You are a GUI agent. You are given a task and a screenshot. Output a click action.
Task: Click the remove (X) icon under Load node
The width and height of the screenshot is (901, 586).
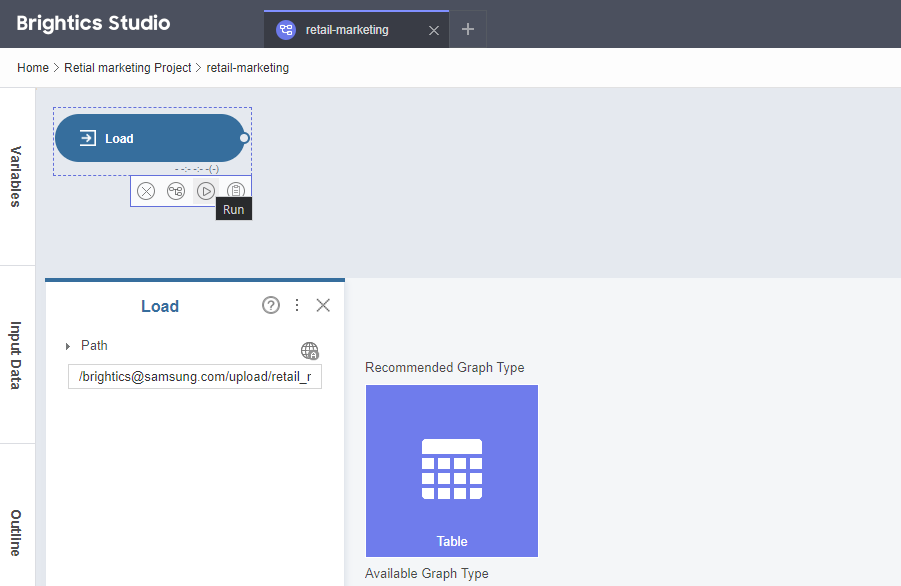146,191
